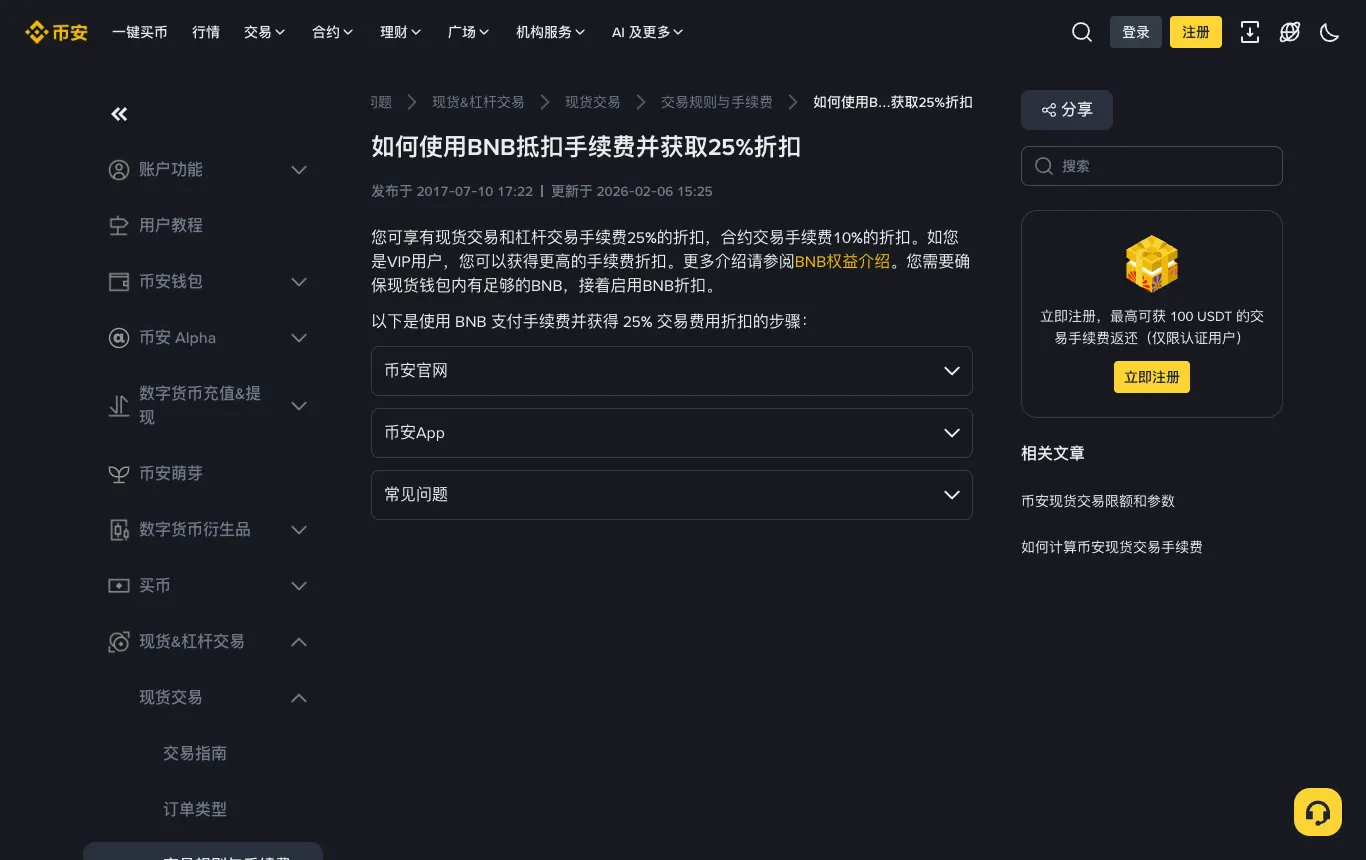
Task: Collapse the 现货交易 subsection chevron
Action: click(299, 698)
